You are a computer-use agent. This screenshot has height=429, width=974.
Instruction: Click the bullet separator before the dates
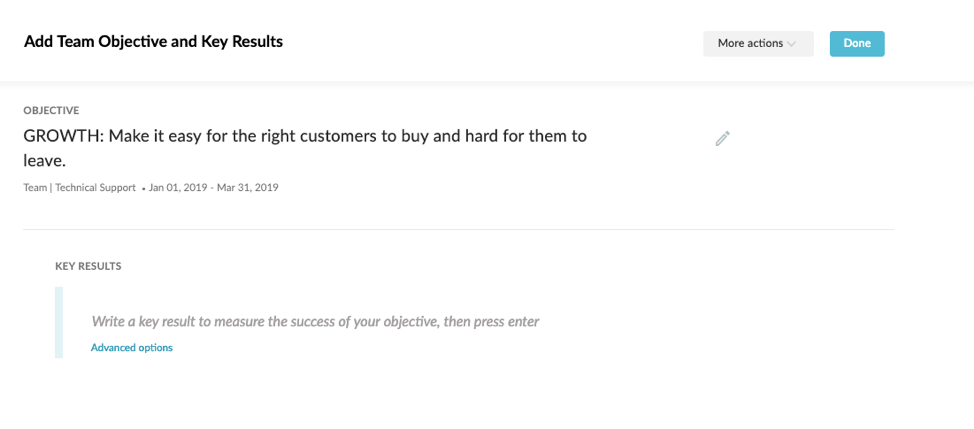[143, 188]
